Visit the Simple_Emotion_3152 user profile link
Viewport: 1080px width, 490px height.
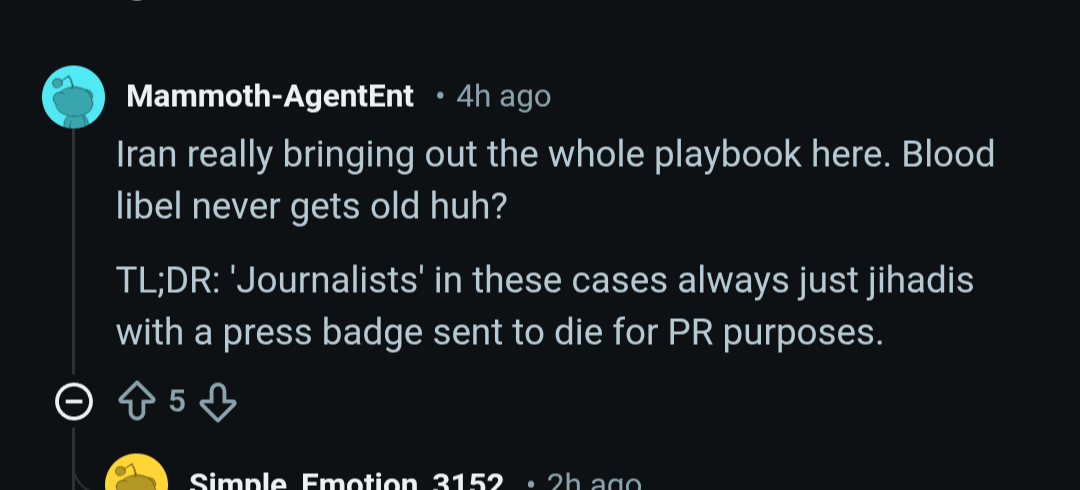pos(346,482)
